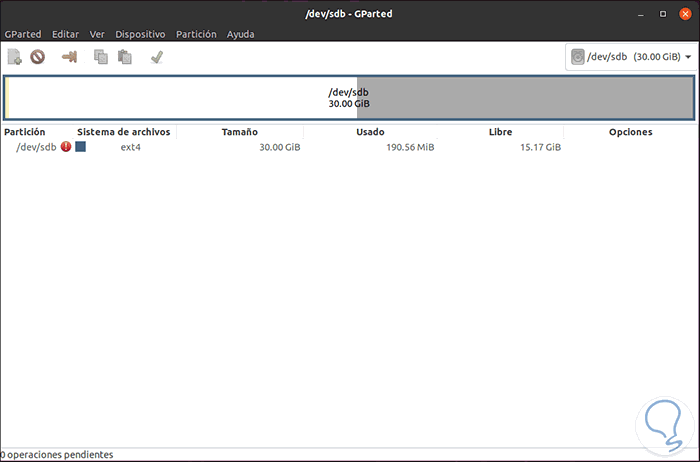Image resolution: width=700 pixels, height=462 pixels.
Task: Click the 30.00 GiB size cell
Action: pyautogui.click(x=279, y=147)
